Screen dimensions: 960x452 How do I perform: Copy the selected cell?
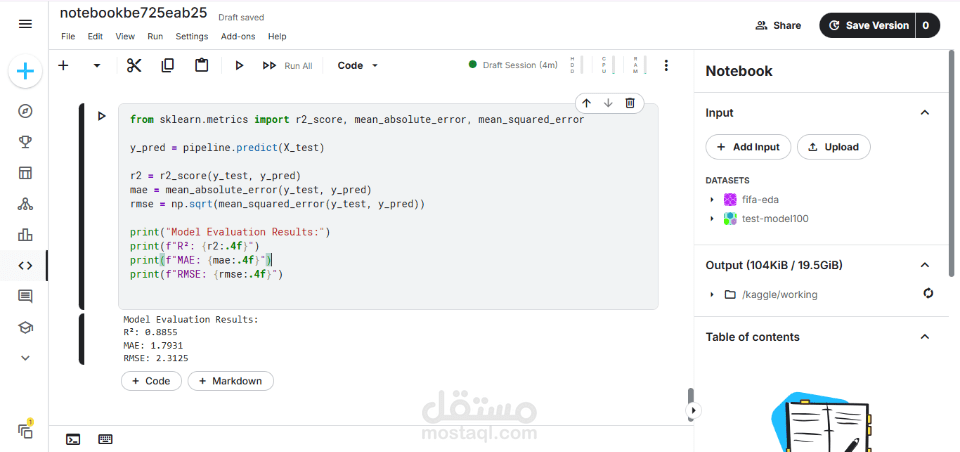167,65
